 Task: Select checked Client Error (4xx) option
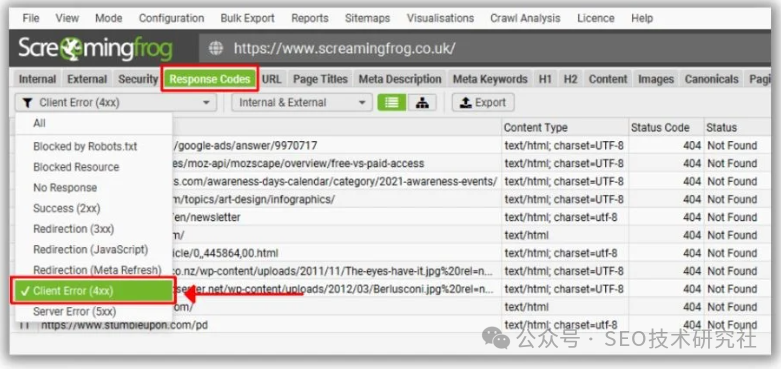click(93, 291)
